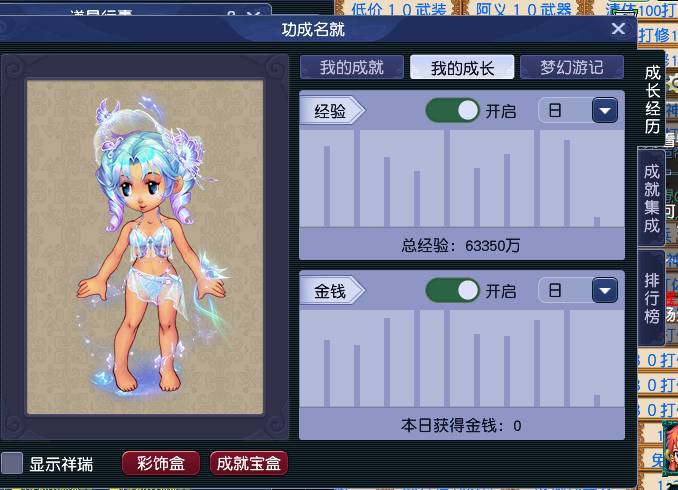Click the 经验 arrow label
Viewport: 678px width, 490px height.
(x=332, y=111)
